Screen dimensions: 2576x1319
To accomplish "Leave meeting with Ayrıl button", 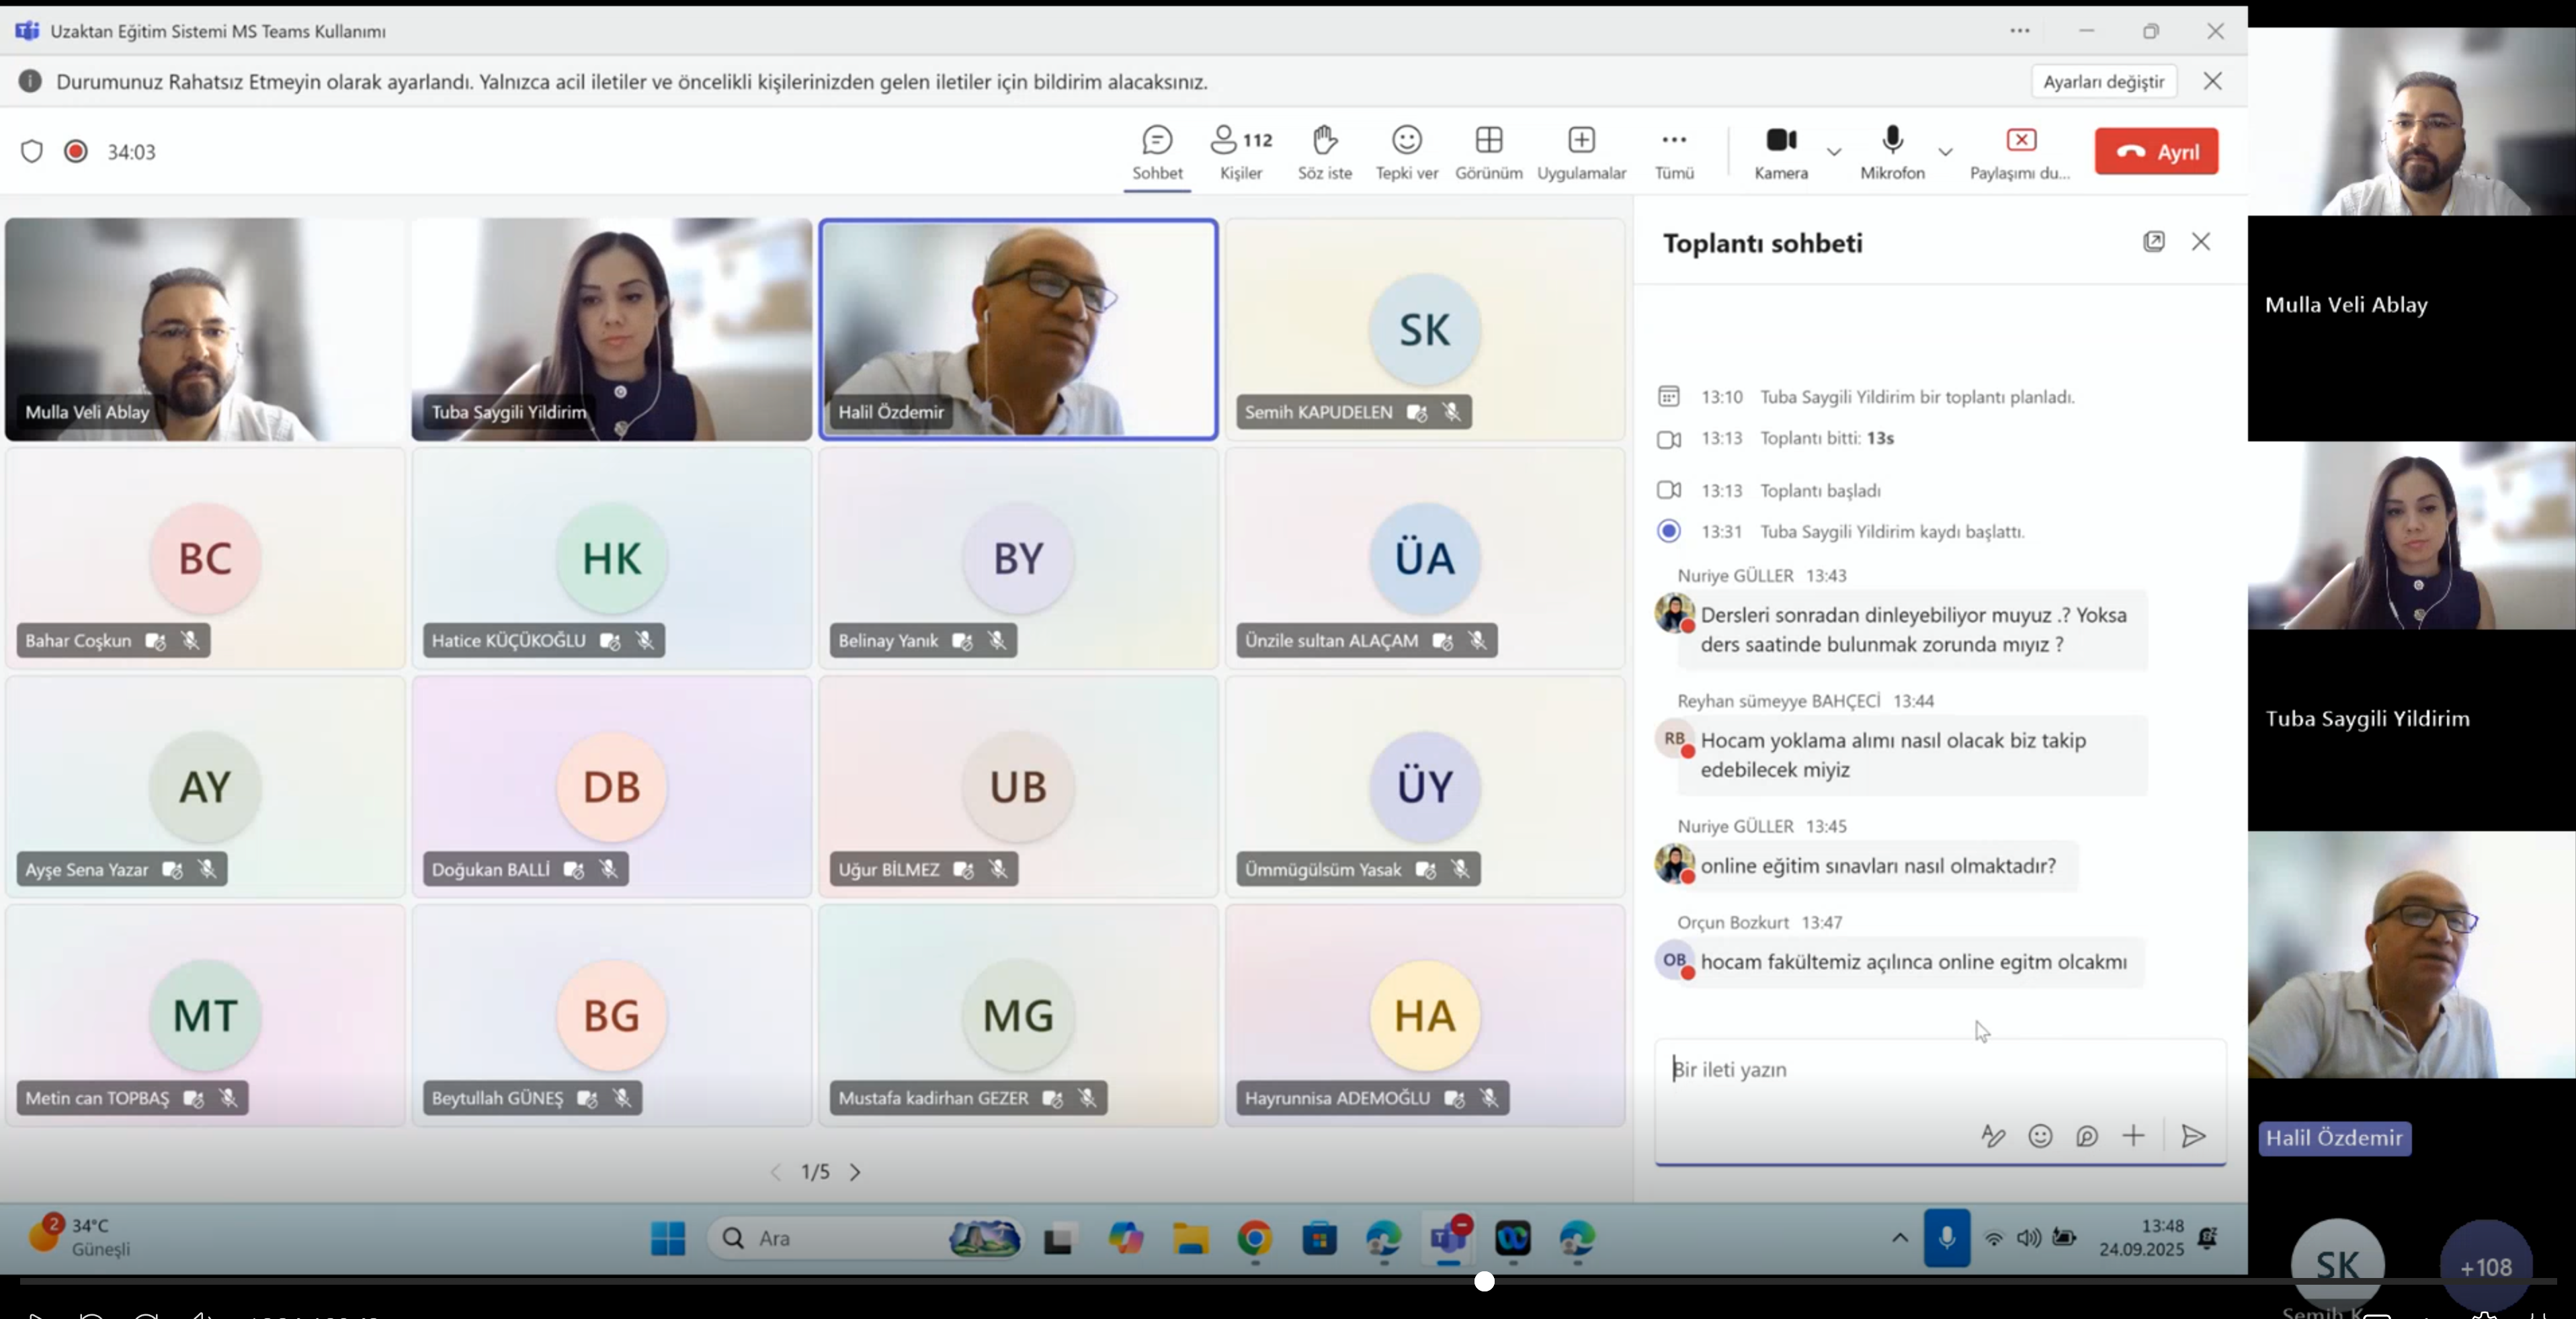I will (2156, 151).
